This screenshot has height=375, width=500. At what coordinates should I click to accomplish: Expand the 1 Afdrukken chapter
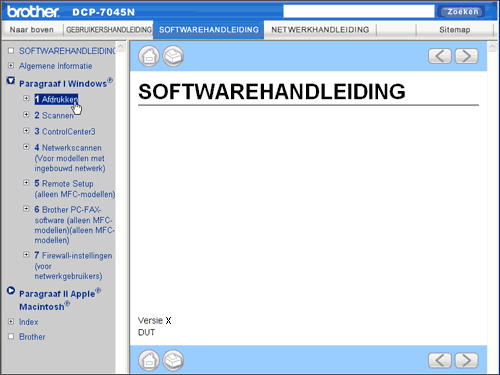26,98
